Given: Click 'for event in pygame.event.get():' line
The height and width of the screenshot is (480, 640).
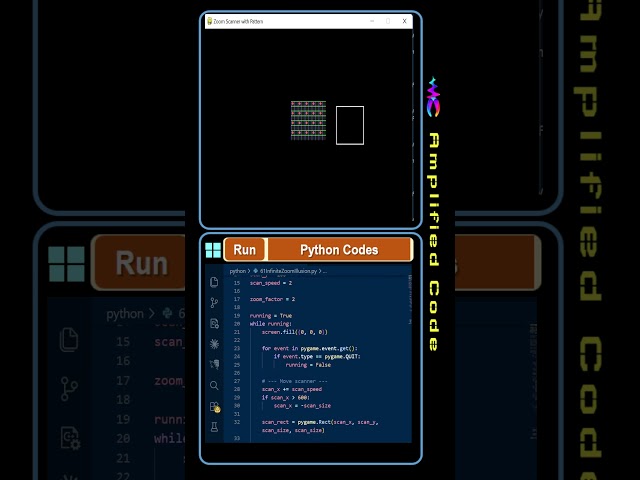Looking at the screenshot, I should [309, 348].
